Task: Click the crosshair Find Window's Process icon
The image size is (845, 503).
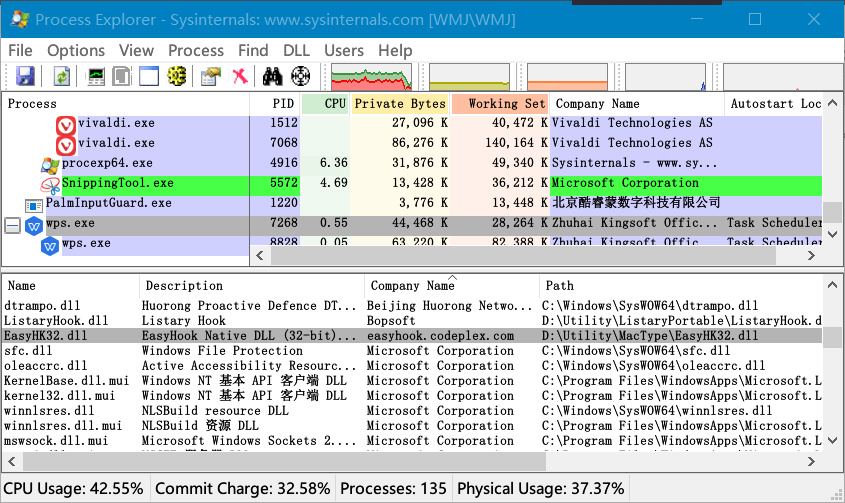Action: [301, 76]
